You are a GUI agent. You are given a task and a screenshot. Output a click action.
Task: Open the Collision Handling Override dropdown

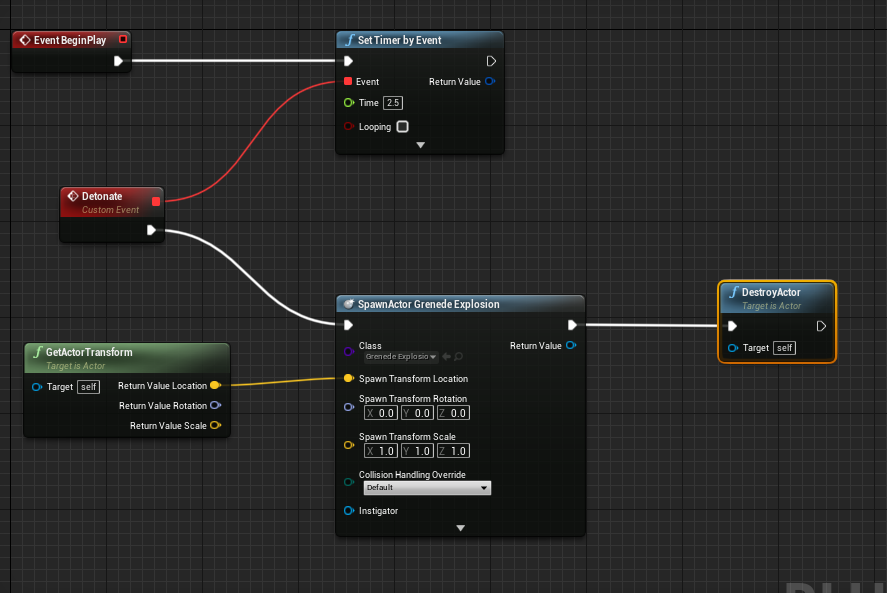pyautogui.click(x=427, y=488)
